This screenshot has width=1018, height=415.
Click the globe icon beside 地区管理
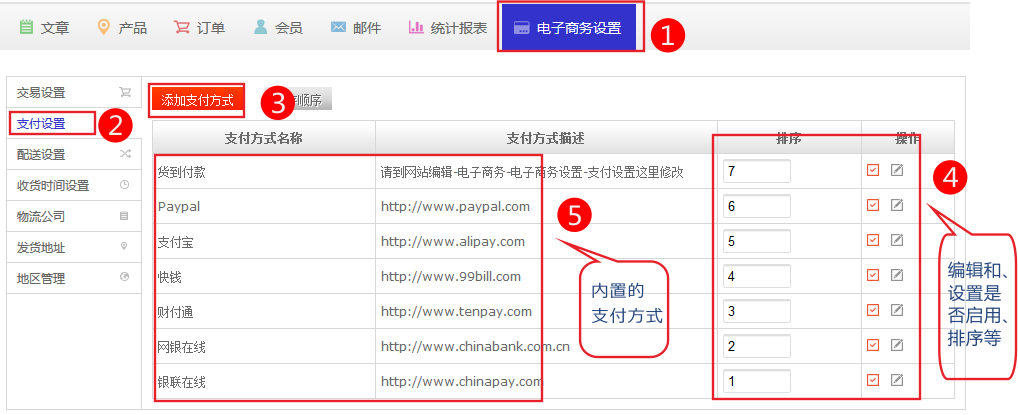pos(125,277)
